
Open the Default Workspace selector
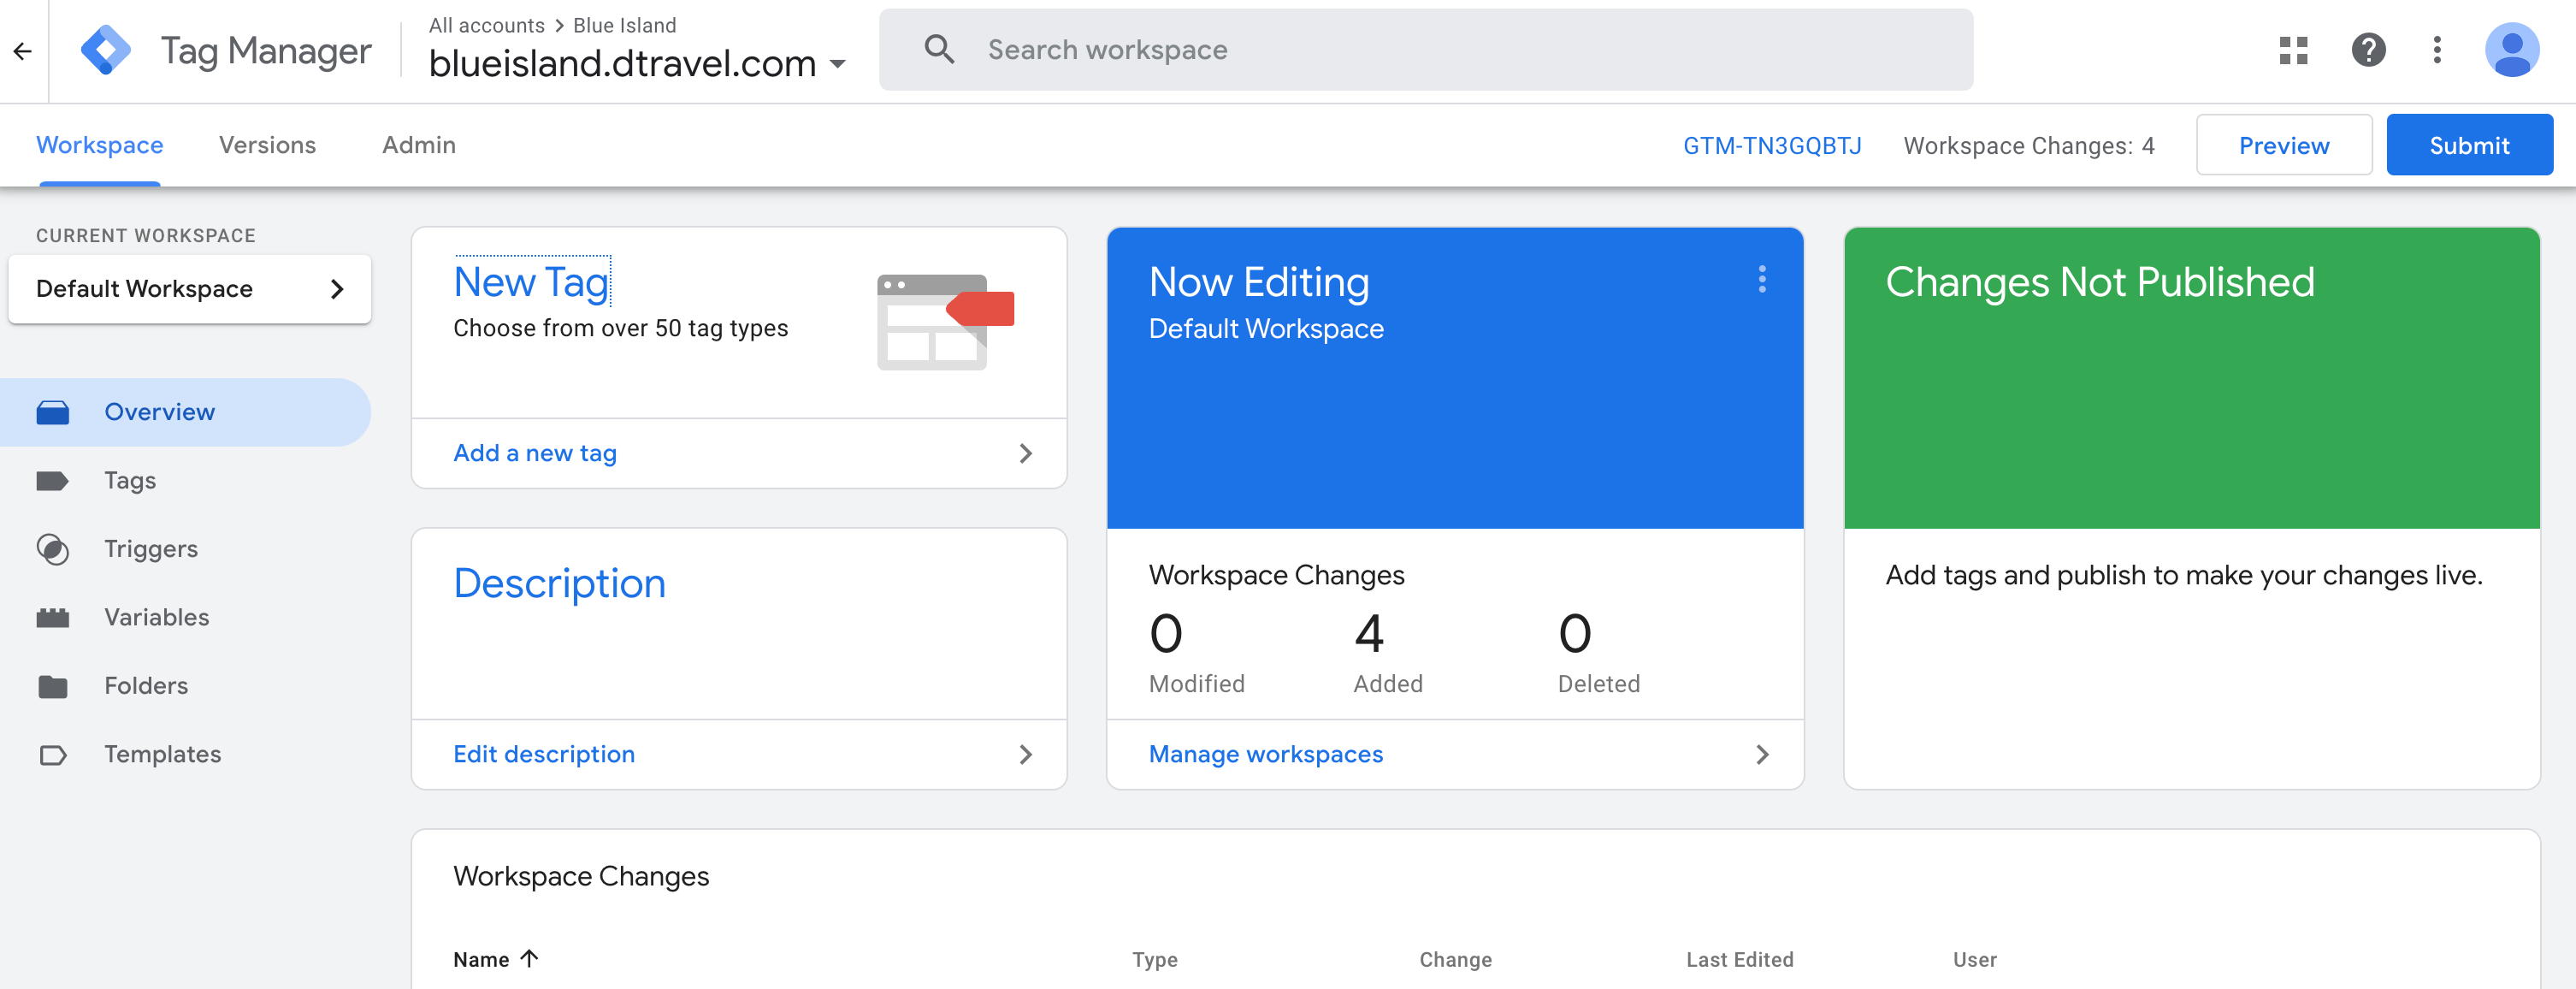(x=190, y=288)
